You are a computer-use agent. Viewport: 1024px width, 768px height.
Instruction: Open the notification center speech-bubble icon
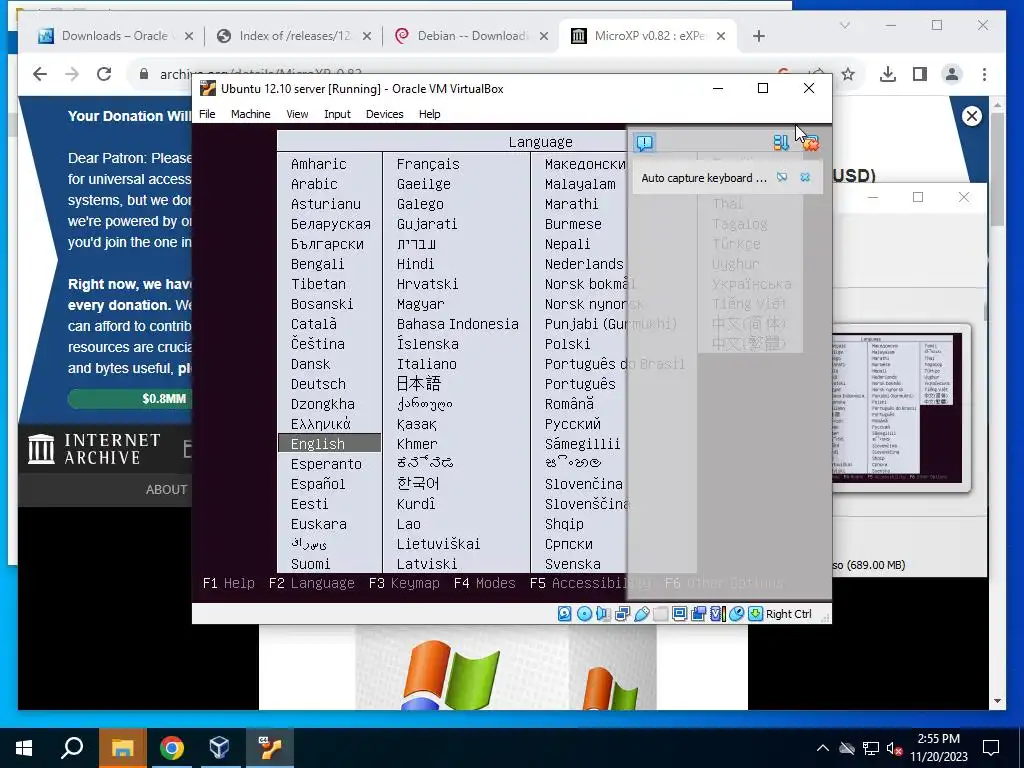click(645, 142)
